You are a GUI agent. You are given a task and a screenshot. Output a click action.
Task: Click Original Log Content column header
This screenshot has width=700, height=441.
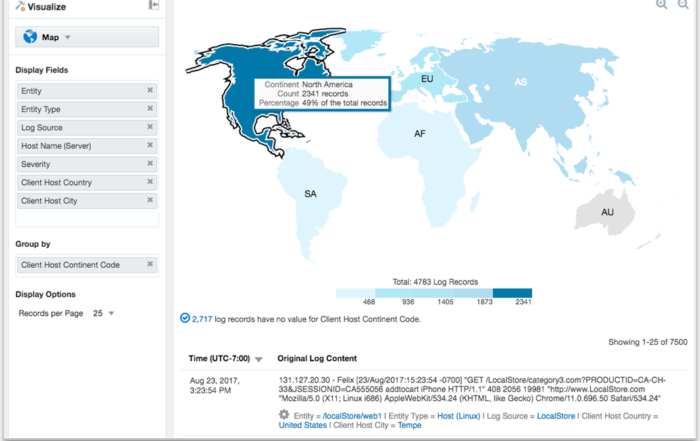coord(317,358)
